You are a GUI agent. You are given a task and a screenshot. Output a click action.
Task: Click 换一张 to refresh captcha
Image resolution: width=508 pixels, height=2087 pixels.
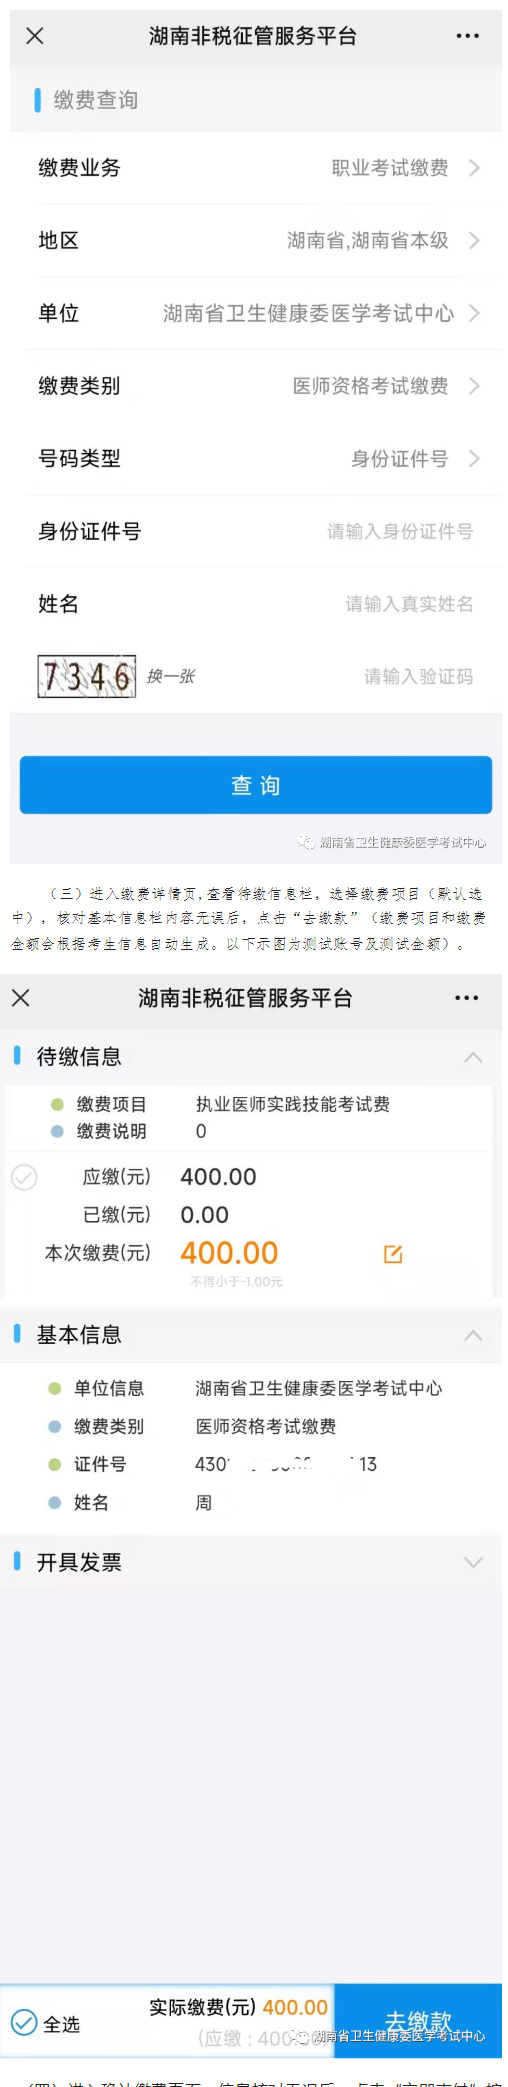click(170, 677)
